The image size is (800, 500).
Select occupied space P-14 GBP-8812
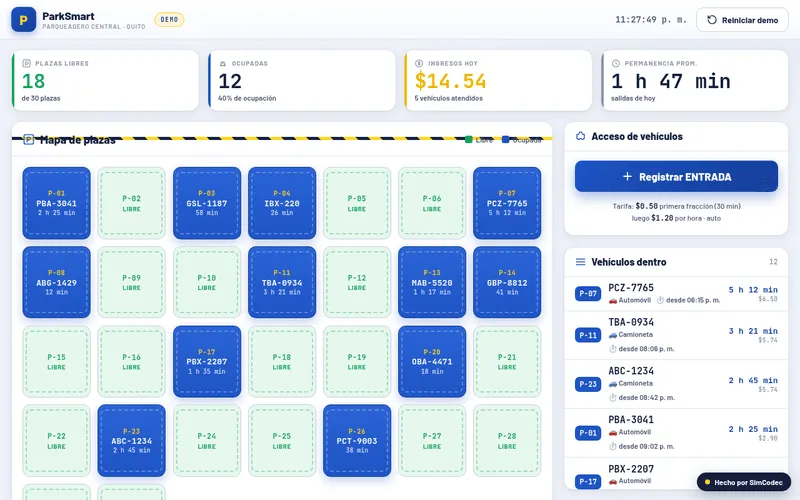(x=507, y=282)
